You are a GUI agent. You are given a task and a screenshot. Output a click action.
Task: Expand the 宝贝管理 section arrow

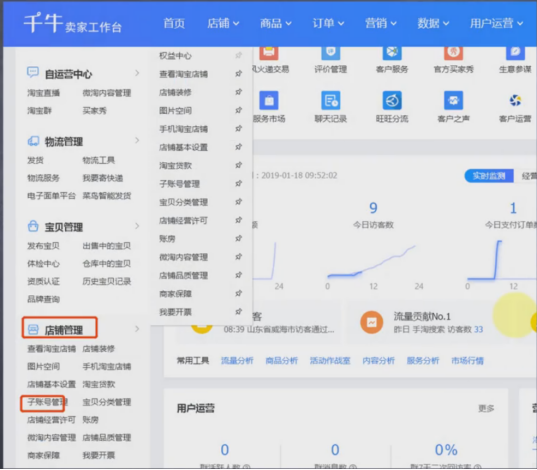pyautogui.click(x=137, y=226)
